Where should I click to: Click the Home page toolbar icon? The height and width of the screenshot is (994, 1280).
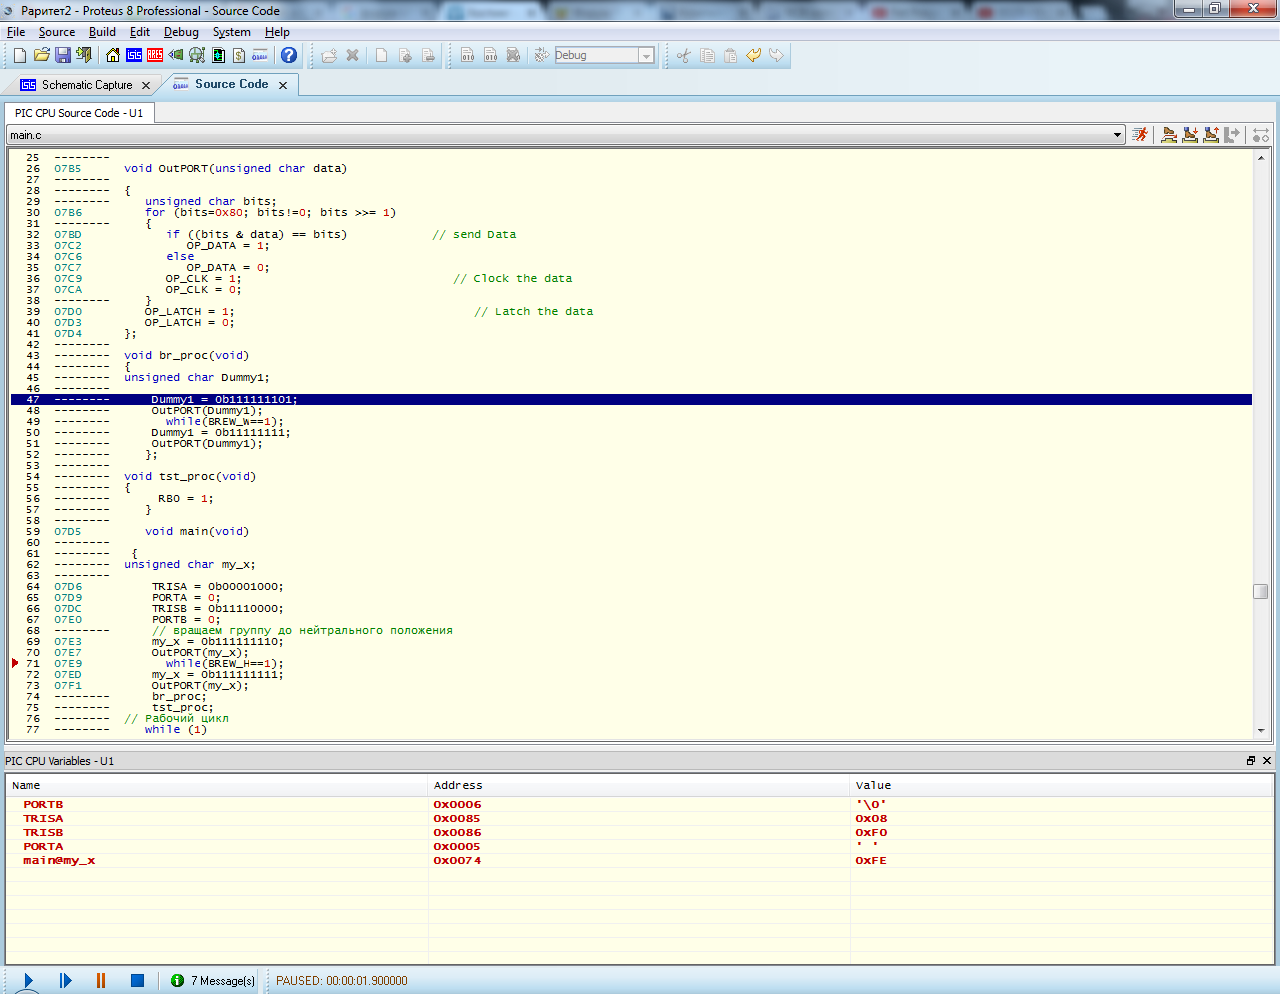pyautogui.click(x=113, y=55)
